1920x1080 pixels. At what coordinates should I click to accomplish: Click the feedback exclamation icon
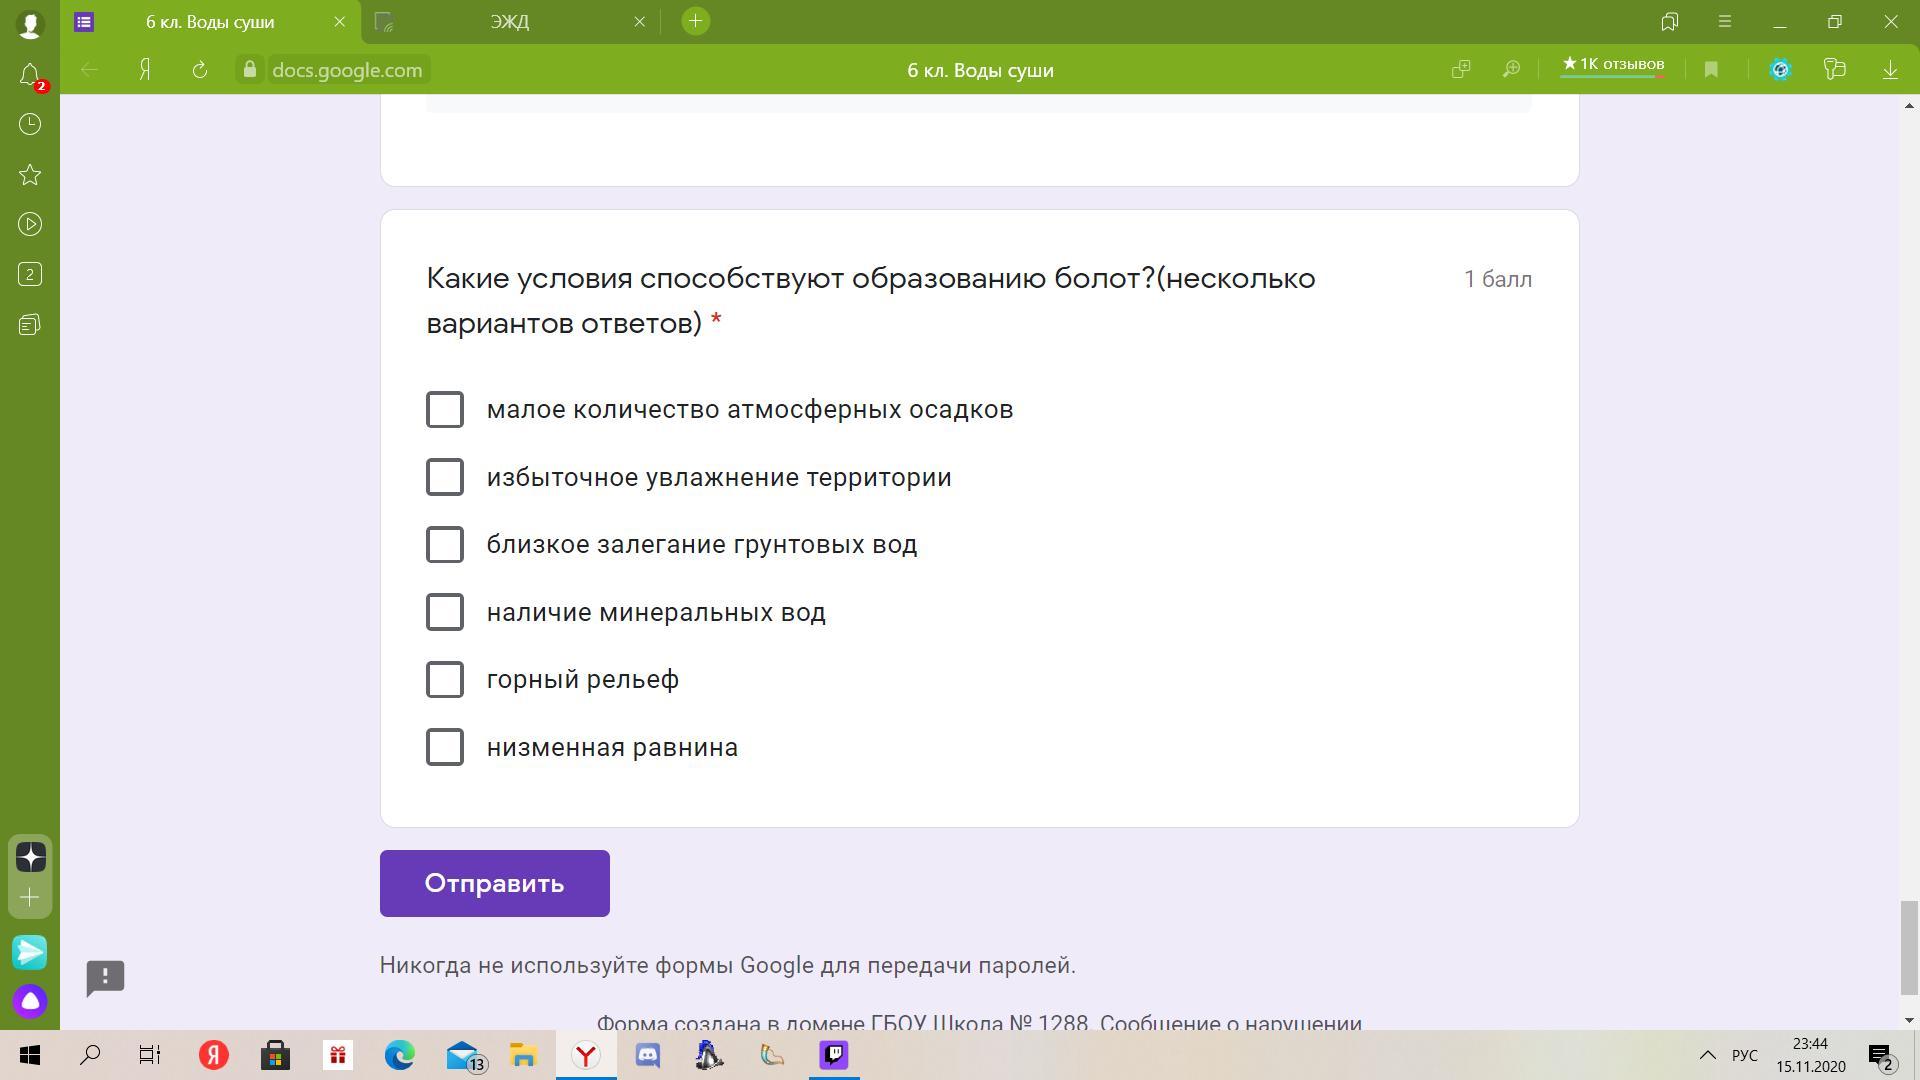[105, 977]
